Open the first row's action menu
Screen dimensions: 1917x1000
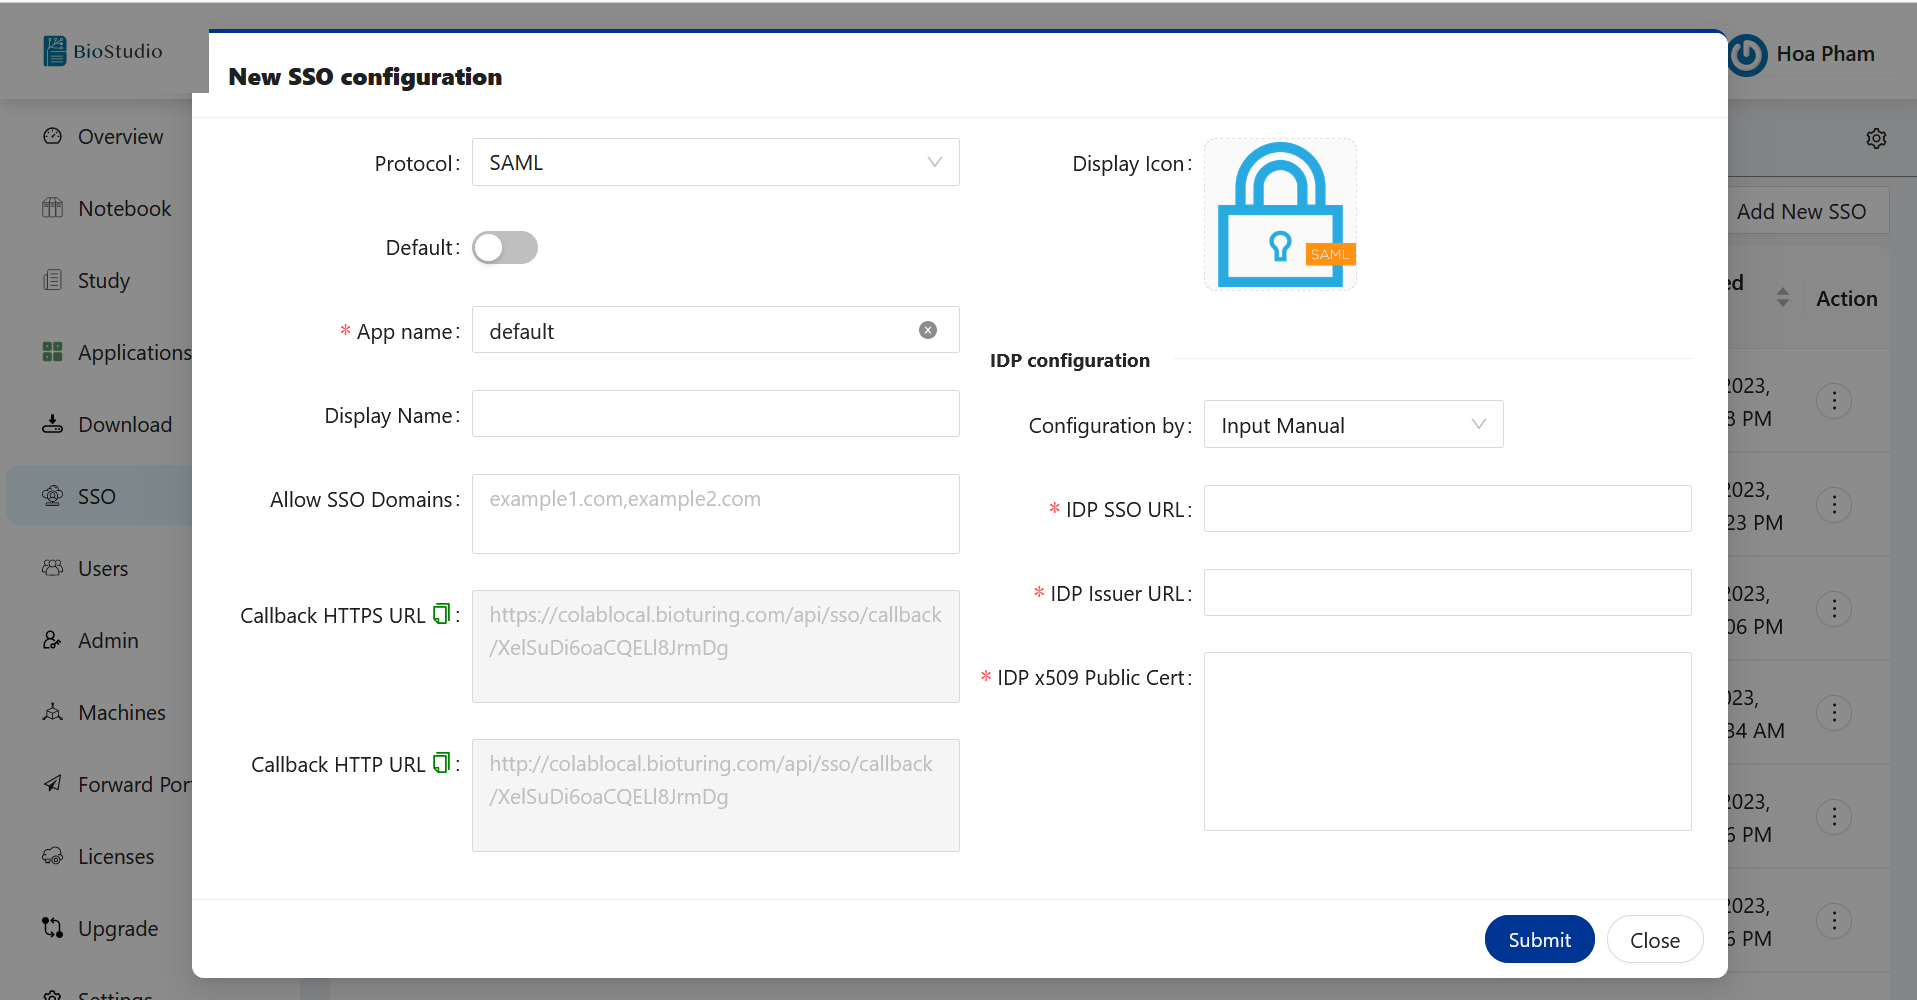point(1834,401)
